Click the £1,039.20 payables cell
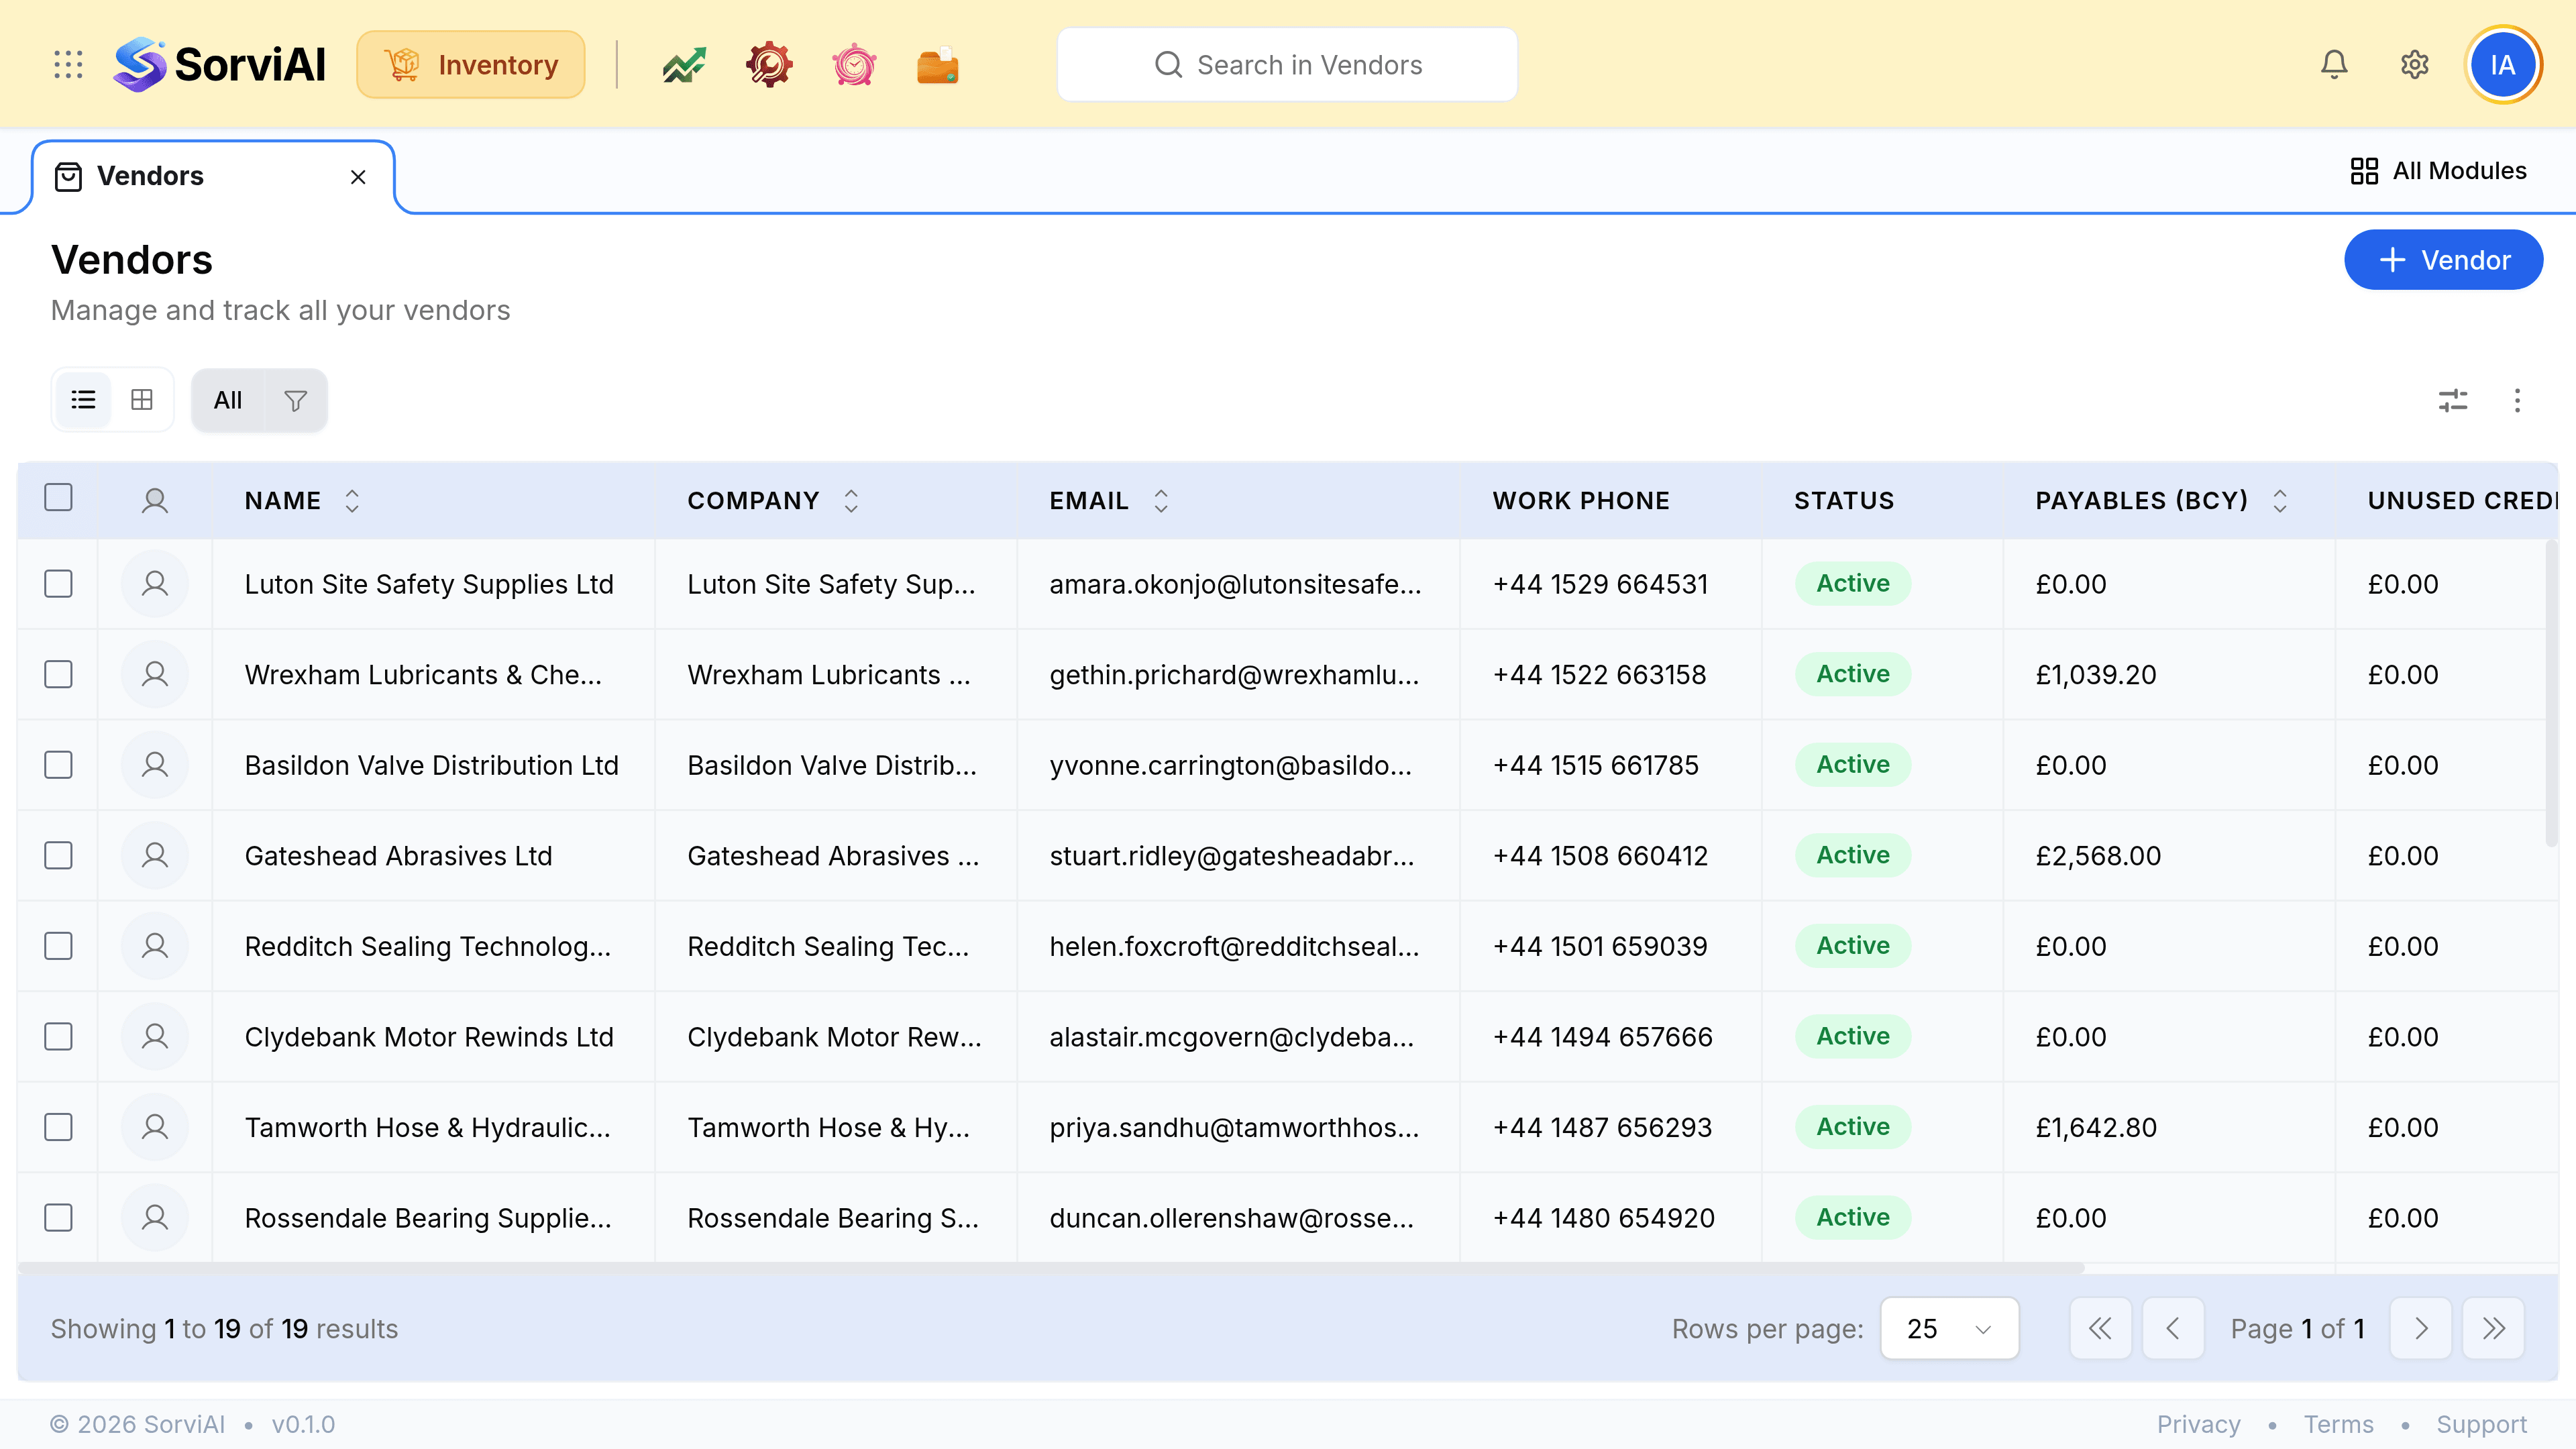The image size is (2576, 1449). (x=2096, y=675)
